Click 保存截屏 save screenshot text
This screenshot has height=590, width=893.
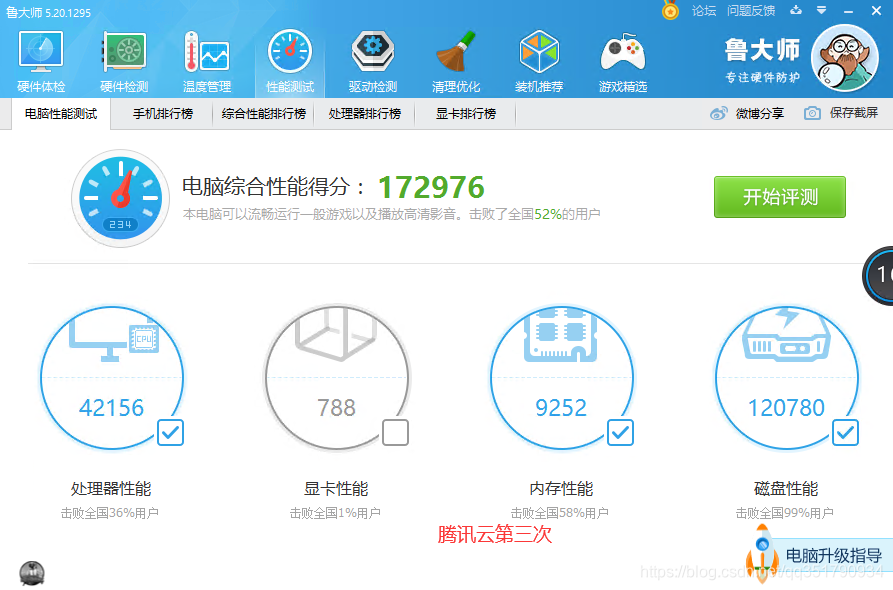[x=854, y=113]
